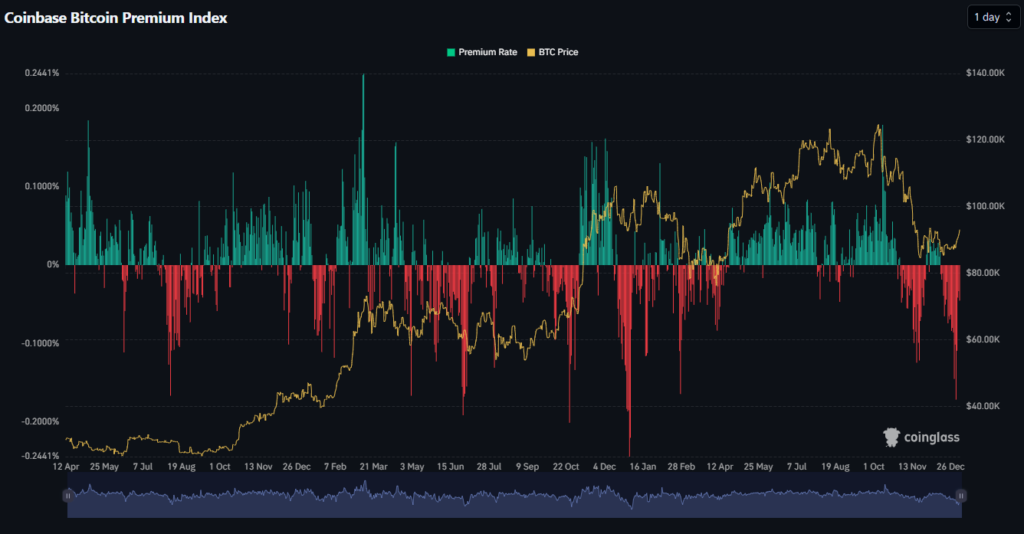
Task: Open the "1 day" interval dropdown
Action: pyautogui.click(x=992, y=17)
